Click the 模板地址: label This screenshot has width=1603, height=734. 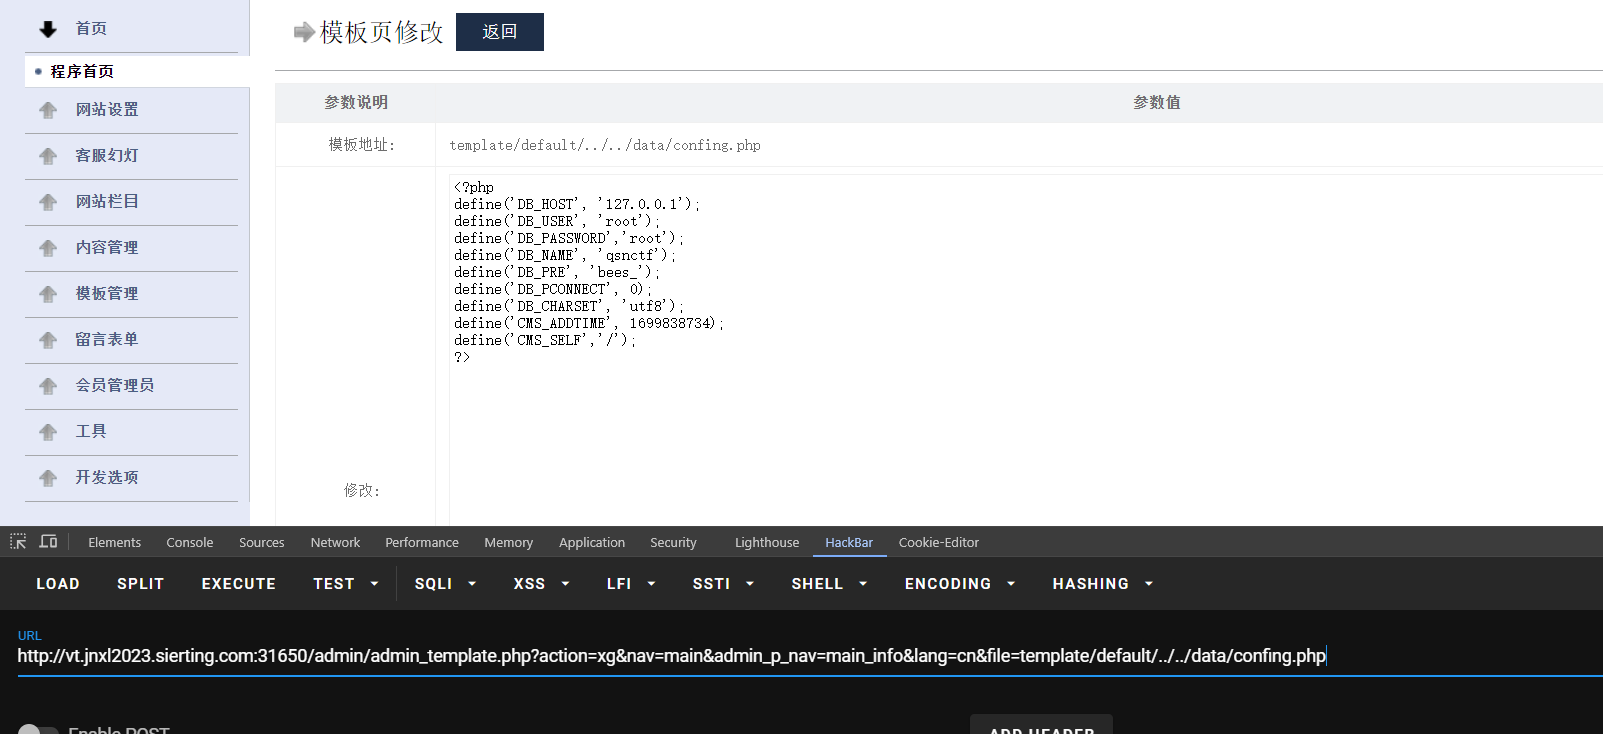coord(362,145)
